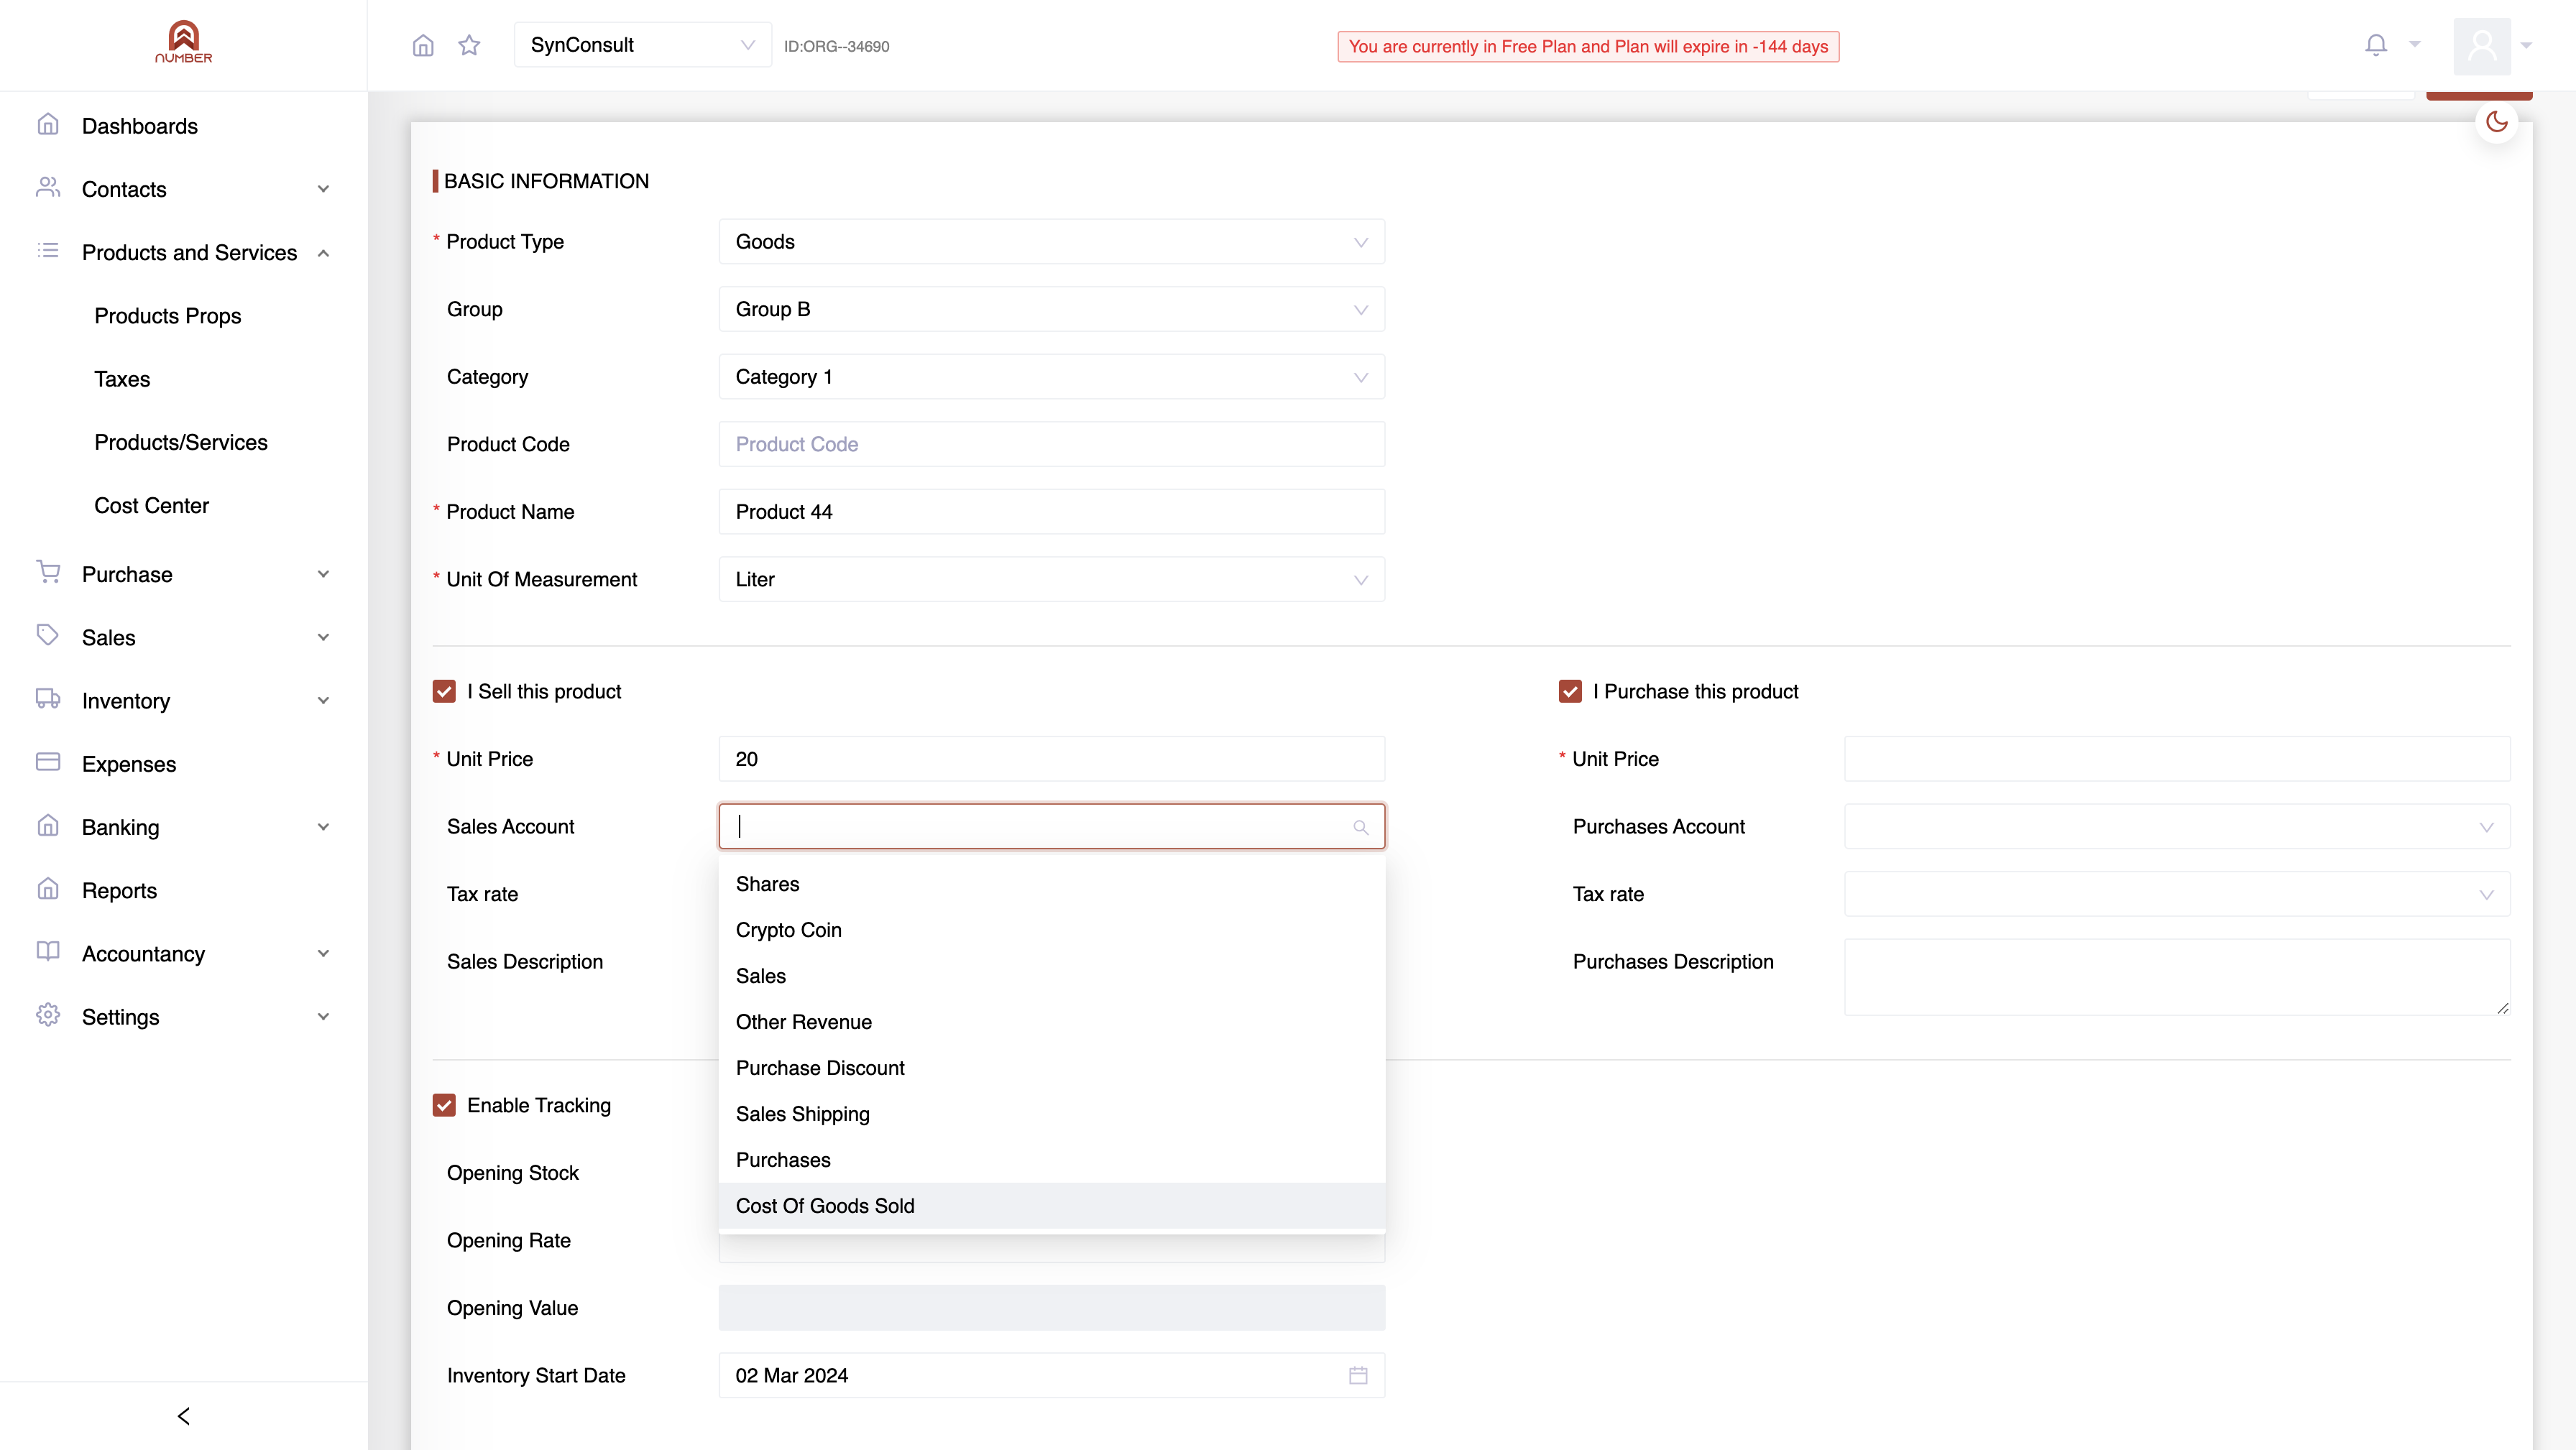2576x1450 pixels.
Task: Uncheck I Purchase this product
Action: coord(1570,691)
